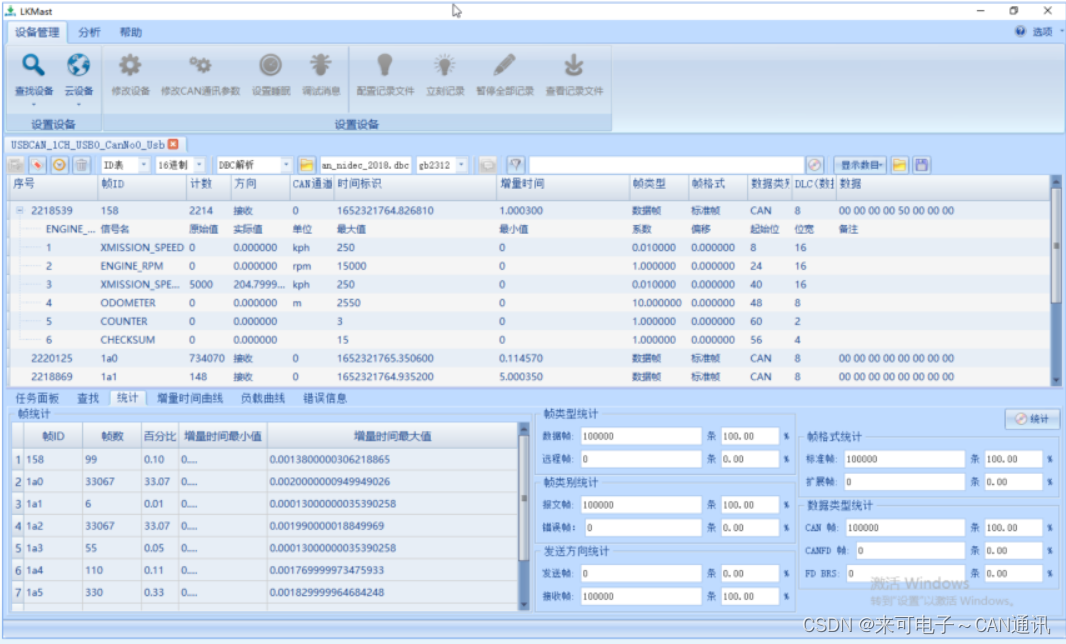
Task: Expand the arrow under 查找设备
Action: (33, 104)
